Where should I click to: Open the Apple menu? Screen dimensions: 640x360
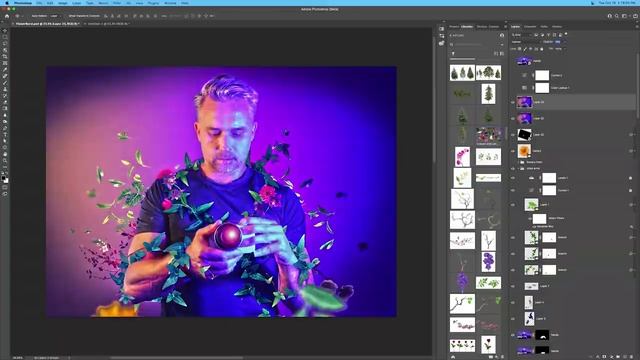[x=7, y=3]
